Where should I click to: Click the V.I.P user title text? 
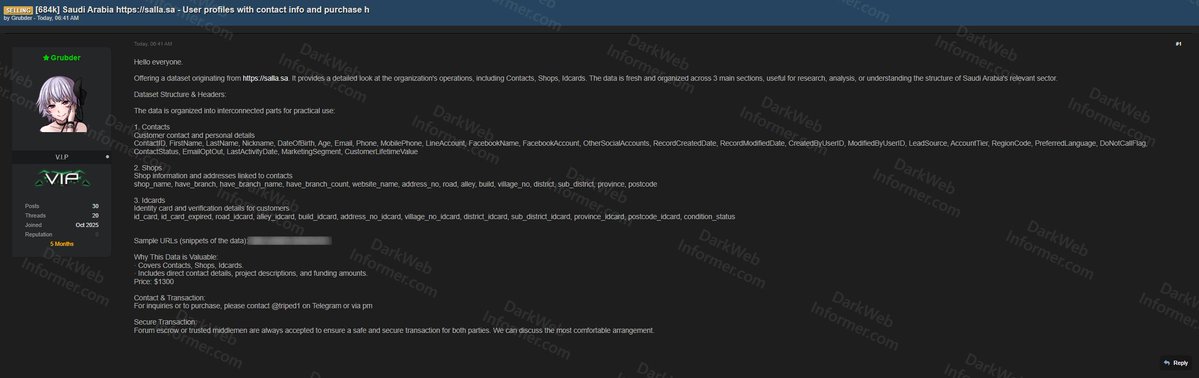(62, 157)
